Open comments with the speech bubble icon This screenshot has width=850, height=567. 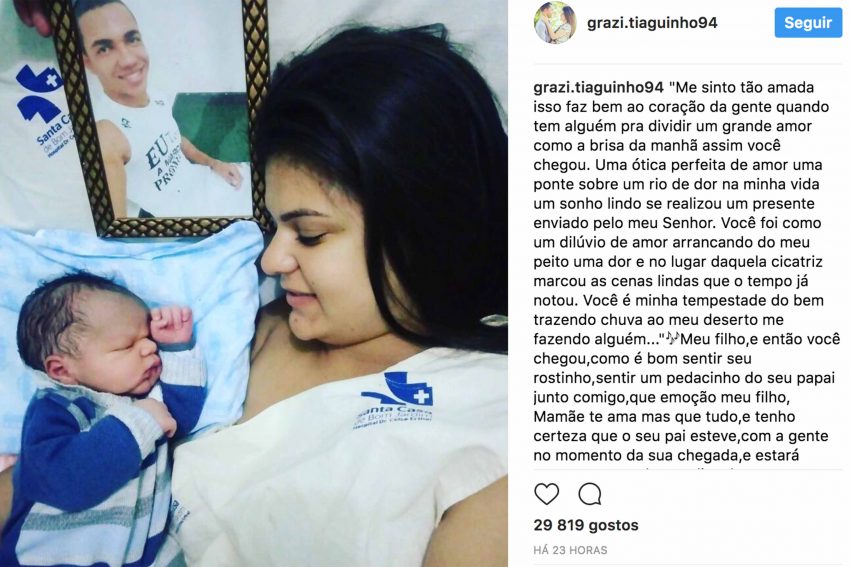point(590,494)
